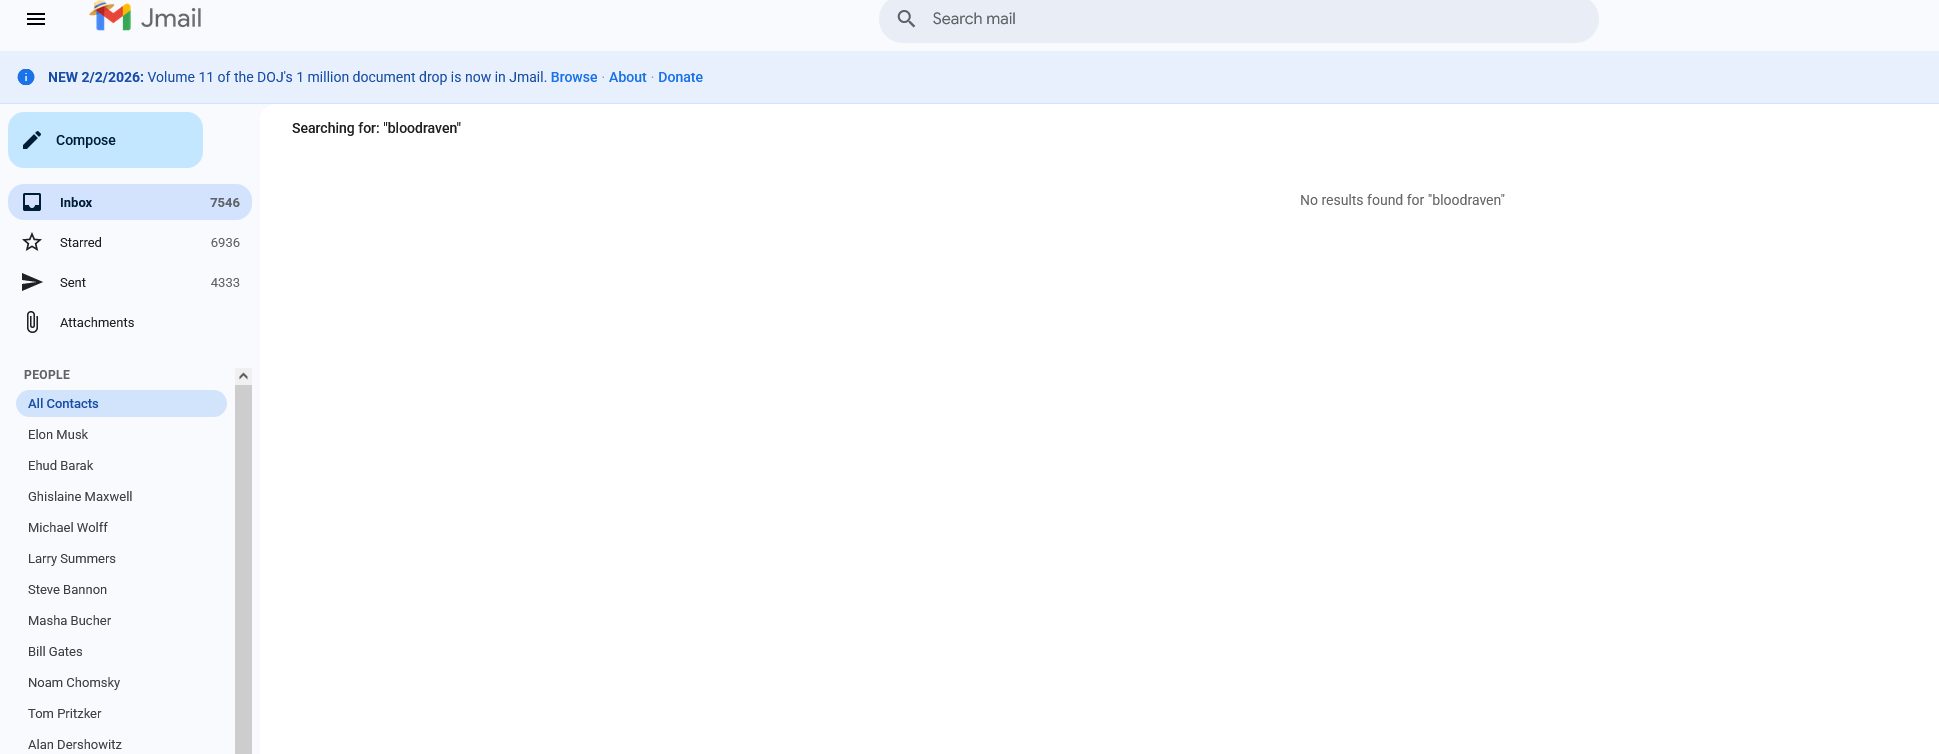This screenshot has width=1939, height=754.
Task: Open the hamburger main menu
Action: 36,19
